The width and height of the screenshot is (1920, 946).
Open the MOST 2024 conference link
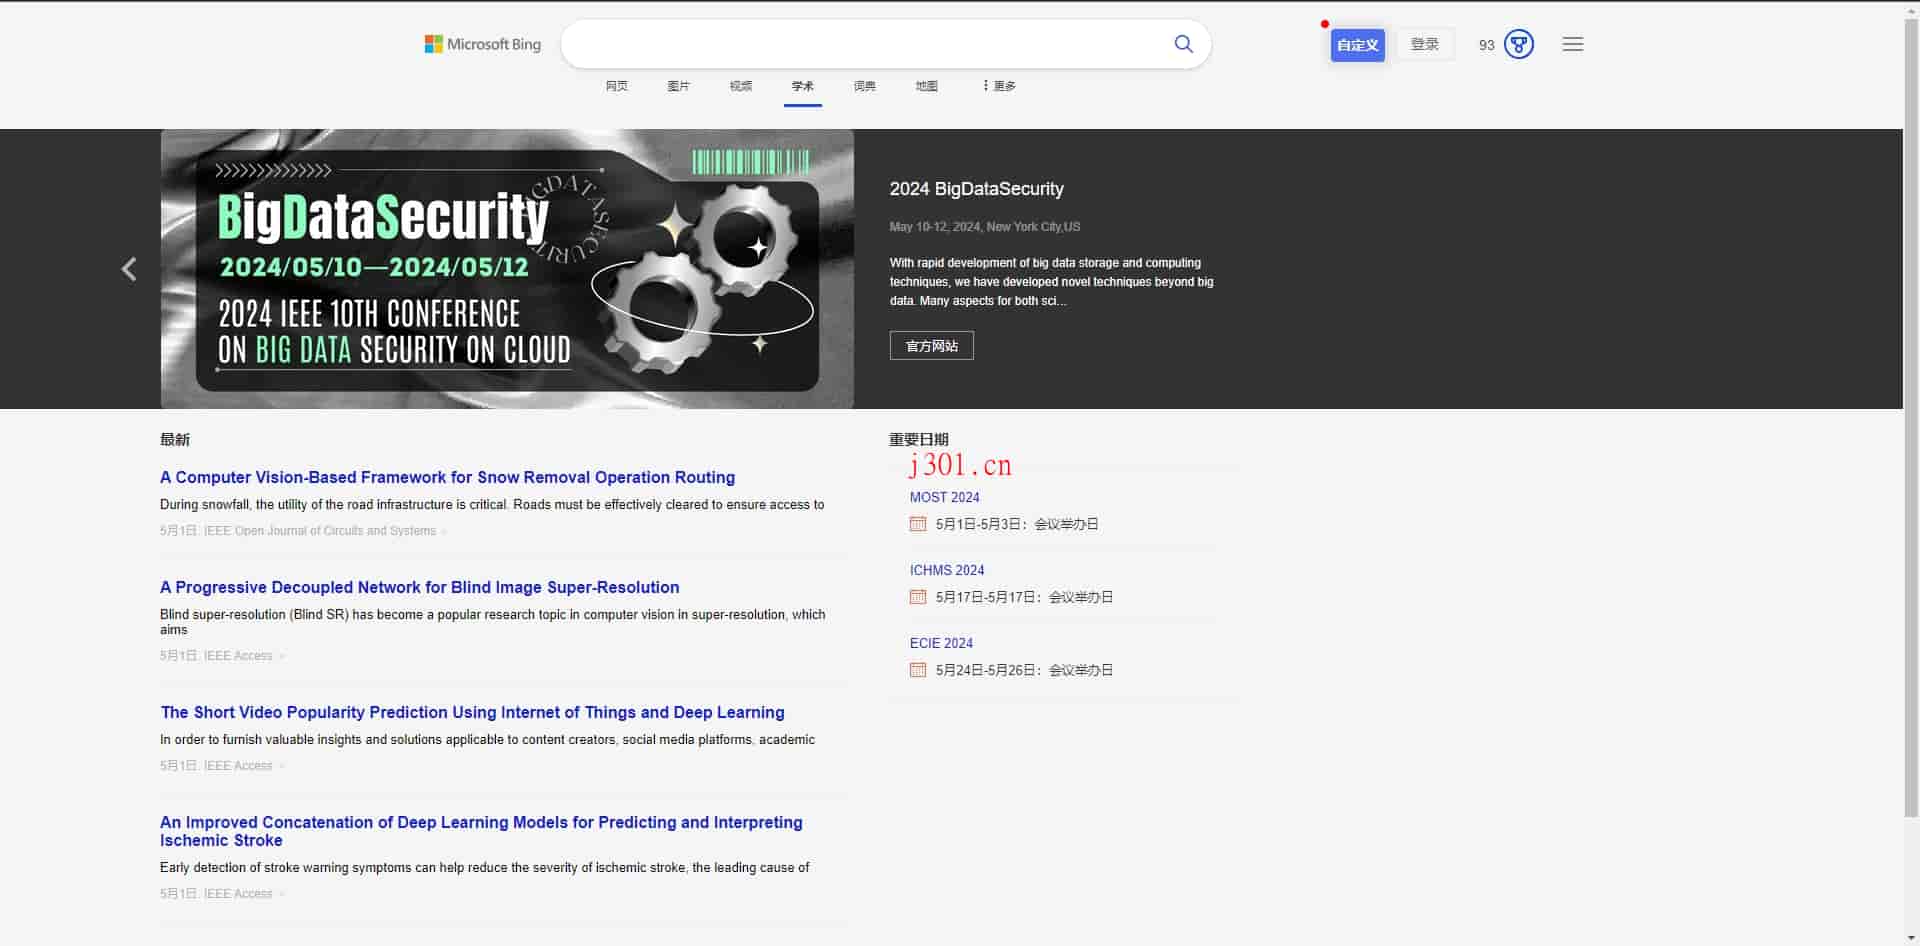[944, 497]
